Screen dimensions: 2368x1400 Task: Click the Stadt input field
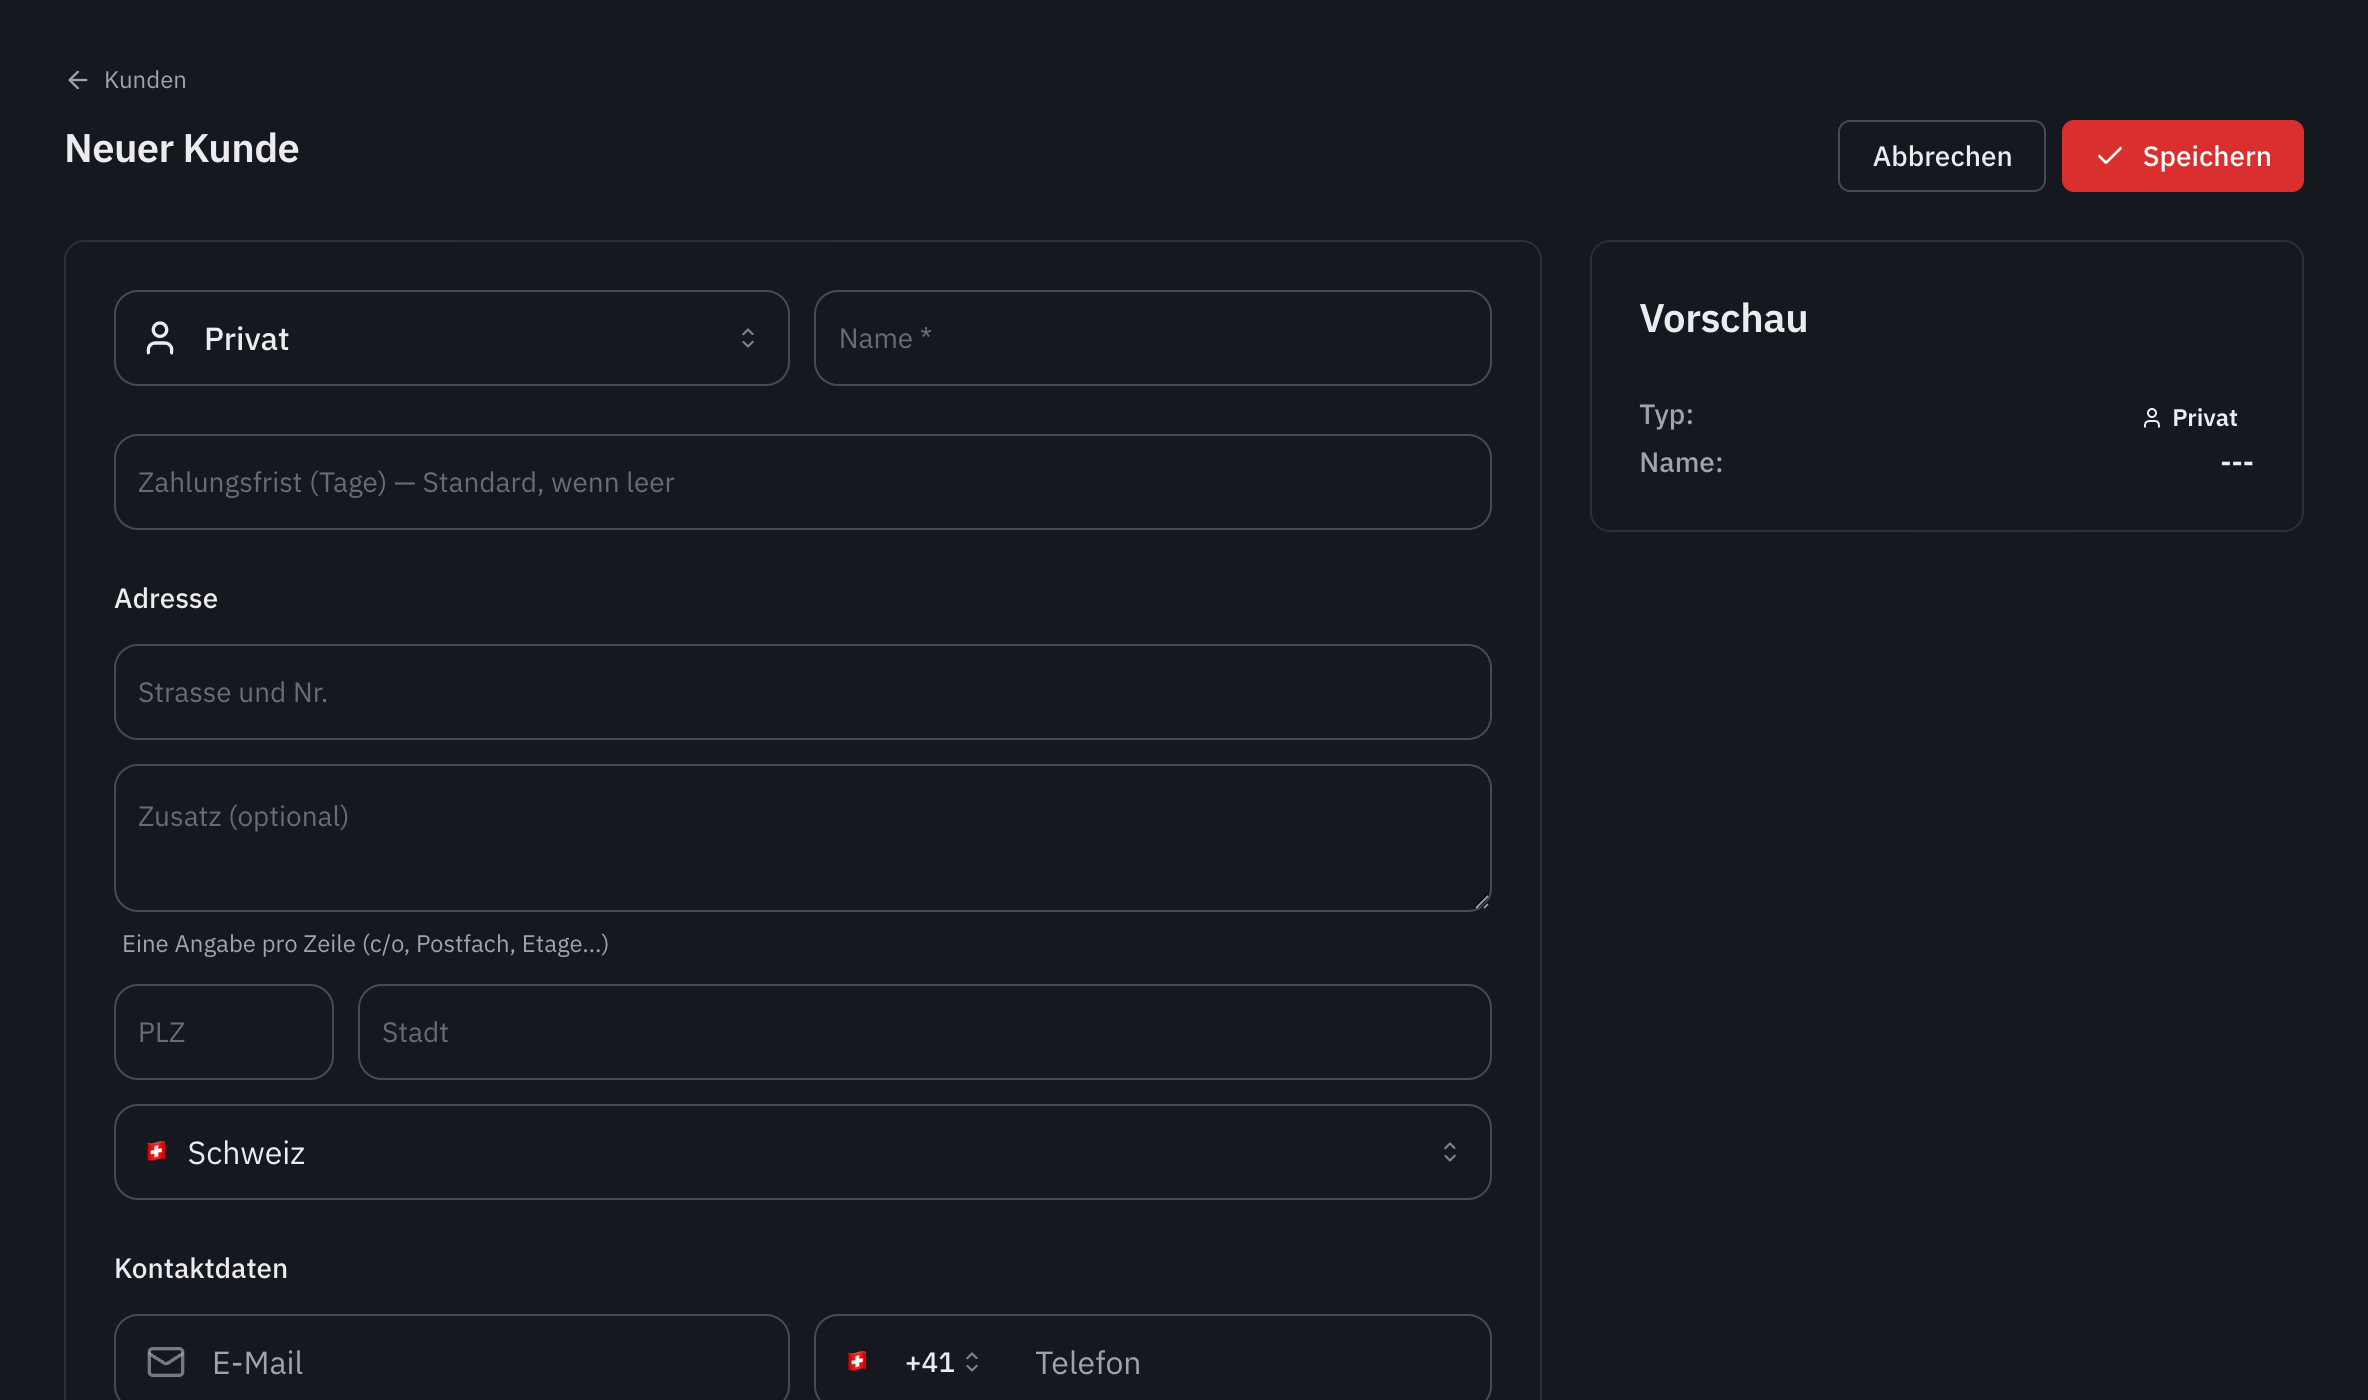click(x=925, y=1032)
